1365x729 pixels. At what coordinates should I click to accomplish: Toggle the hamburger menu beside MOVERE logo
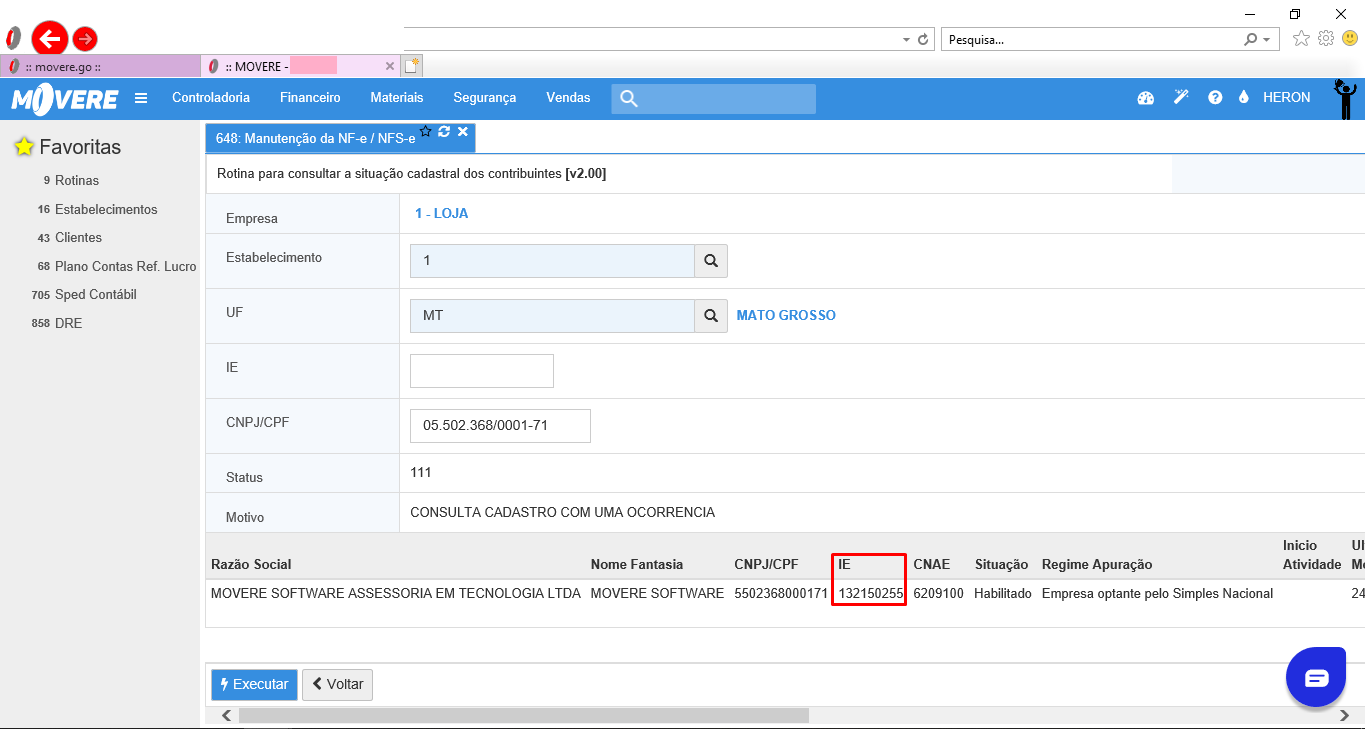point(141,98)
